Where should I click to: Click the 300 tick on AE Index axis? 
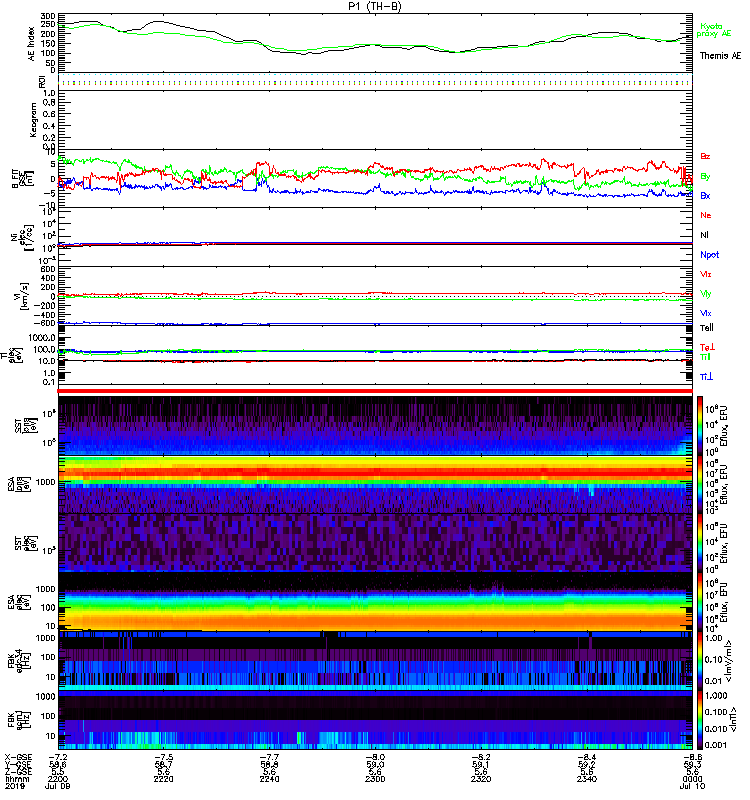[48, 17]
